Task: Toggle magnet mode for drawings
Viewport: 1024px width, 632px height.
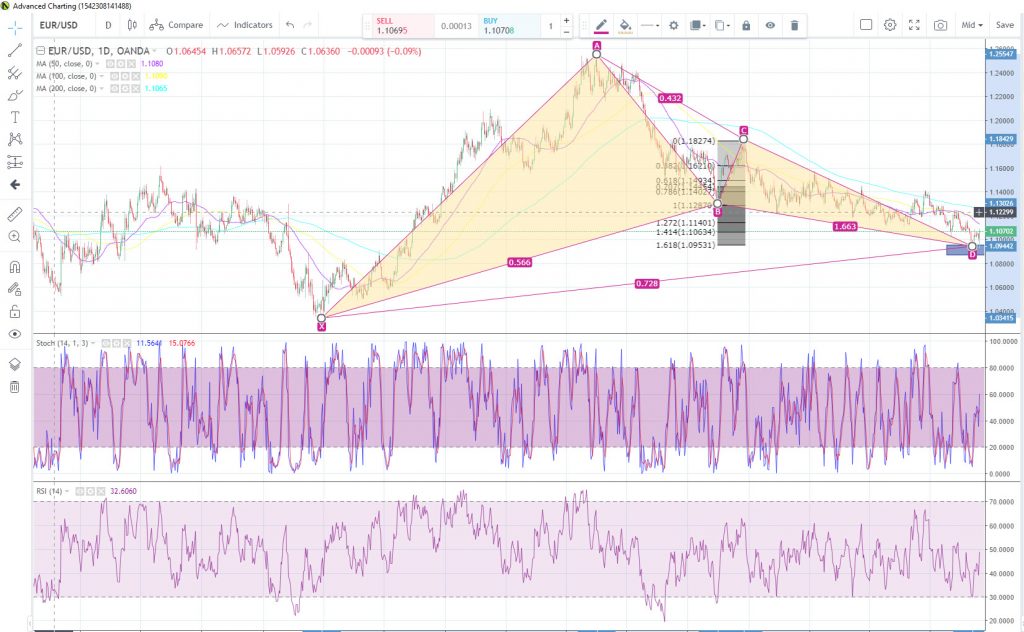Action: tap(15, 266)
